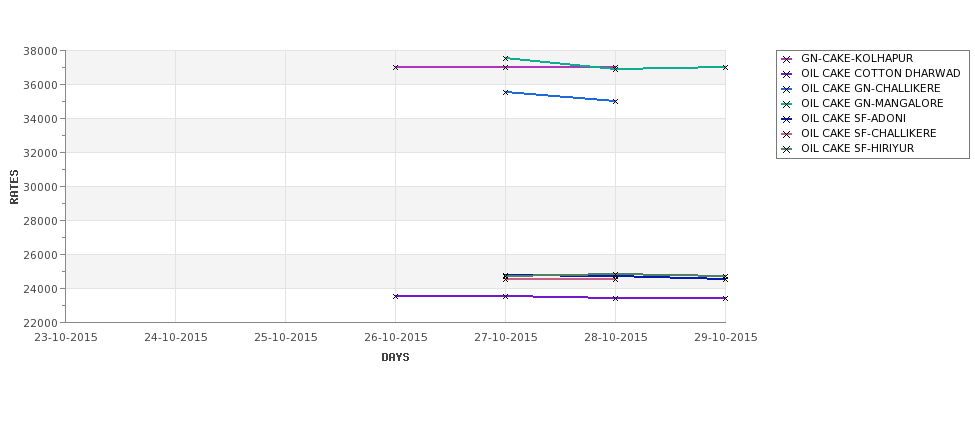Click the OIL CAKE SF-CHALLIKERE legend marker

(x=787, y=134)
